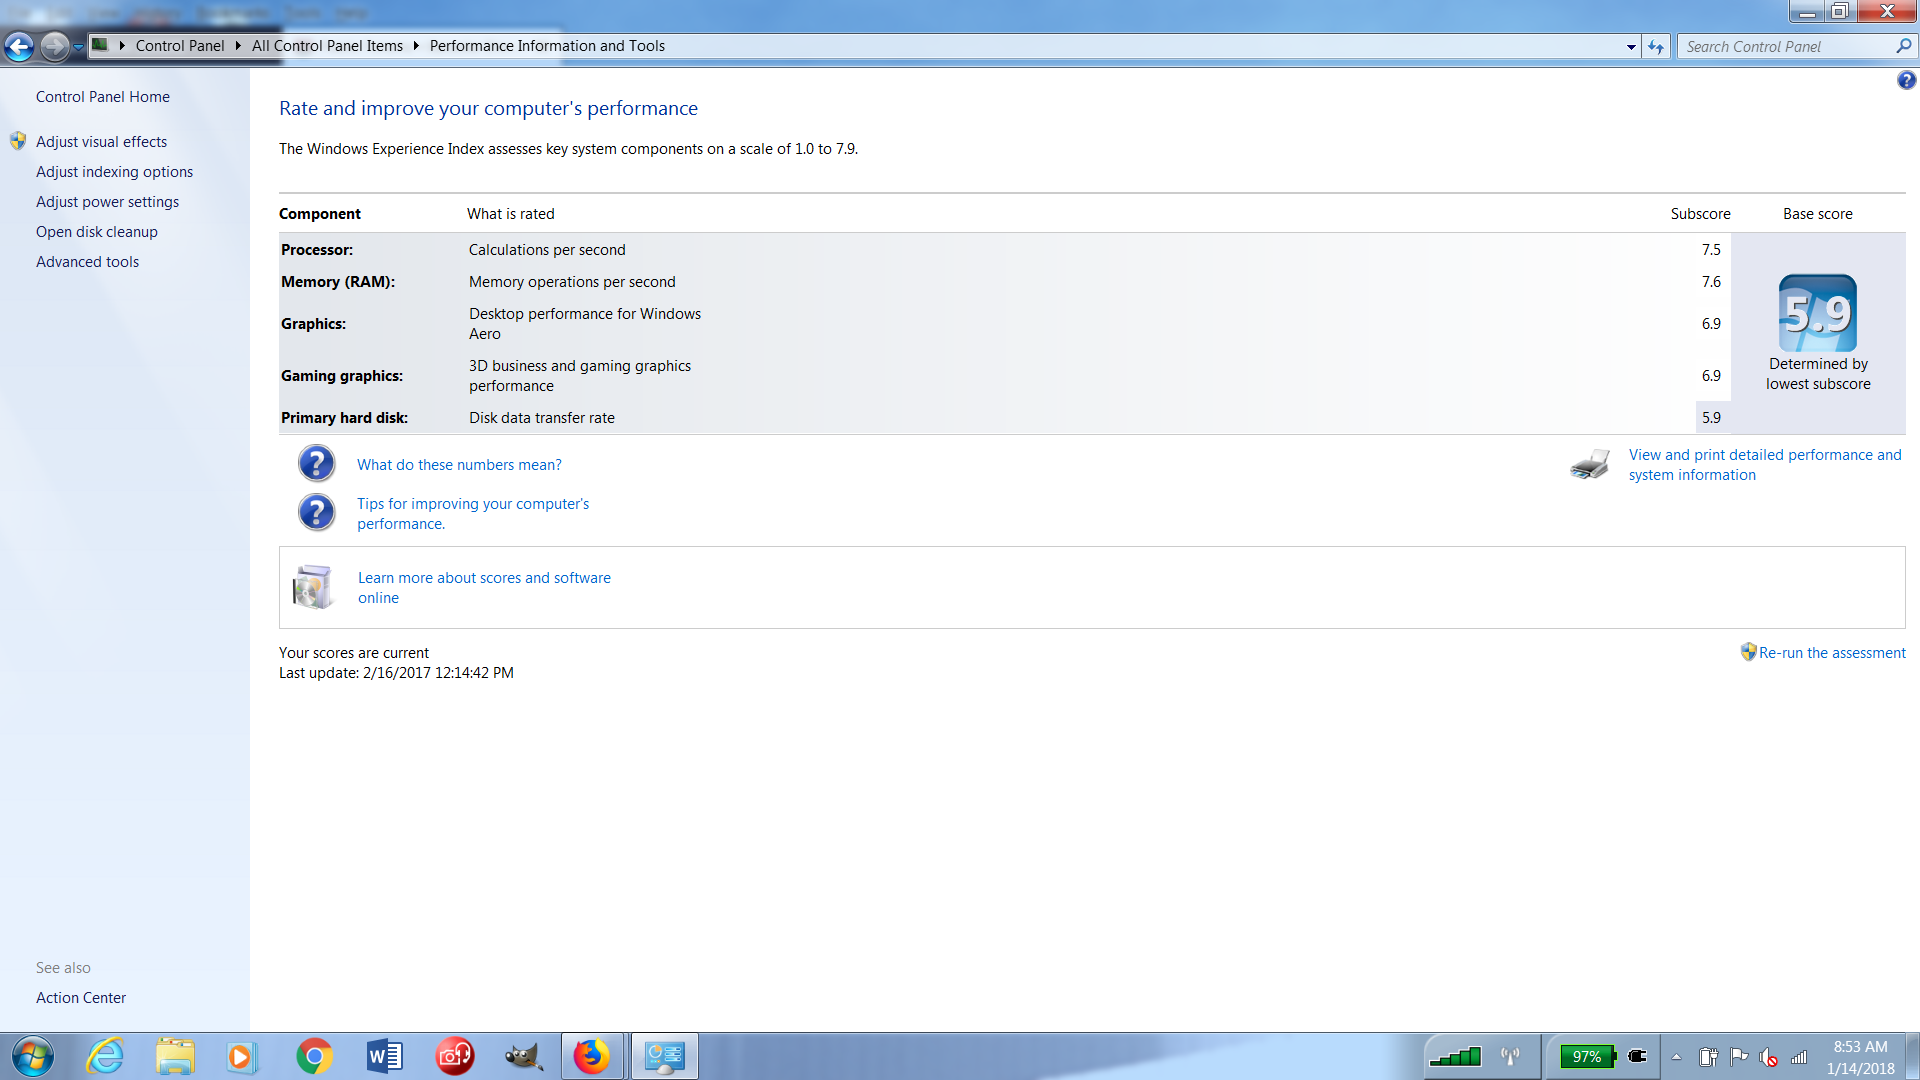Open Google Chrome from taskbar

point(314,1056)
